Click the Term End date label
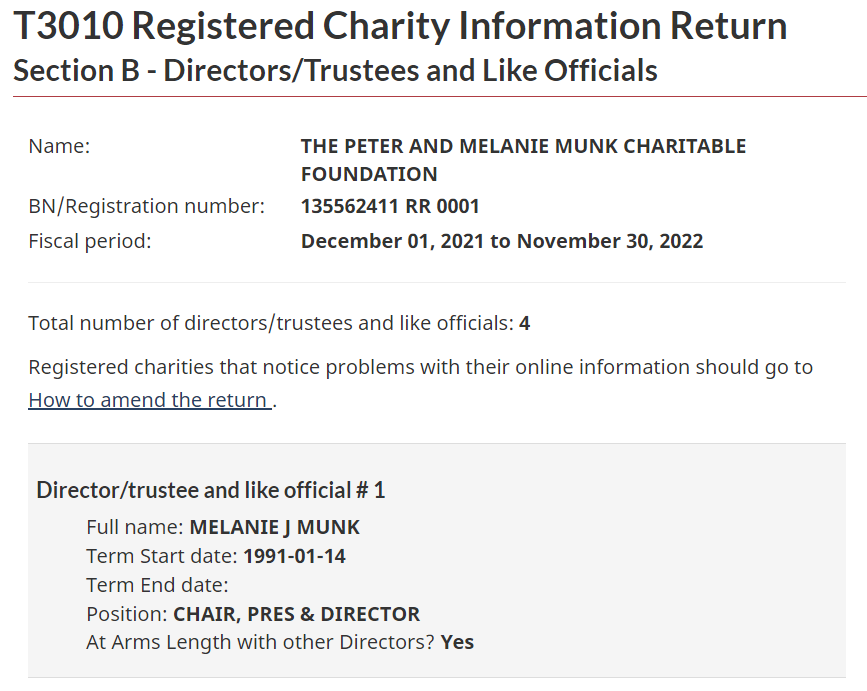 (x=157, y=585)
